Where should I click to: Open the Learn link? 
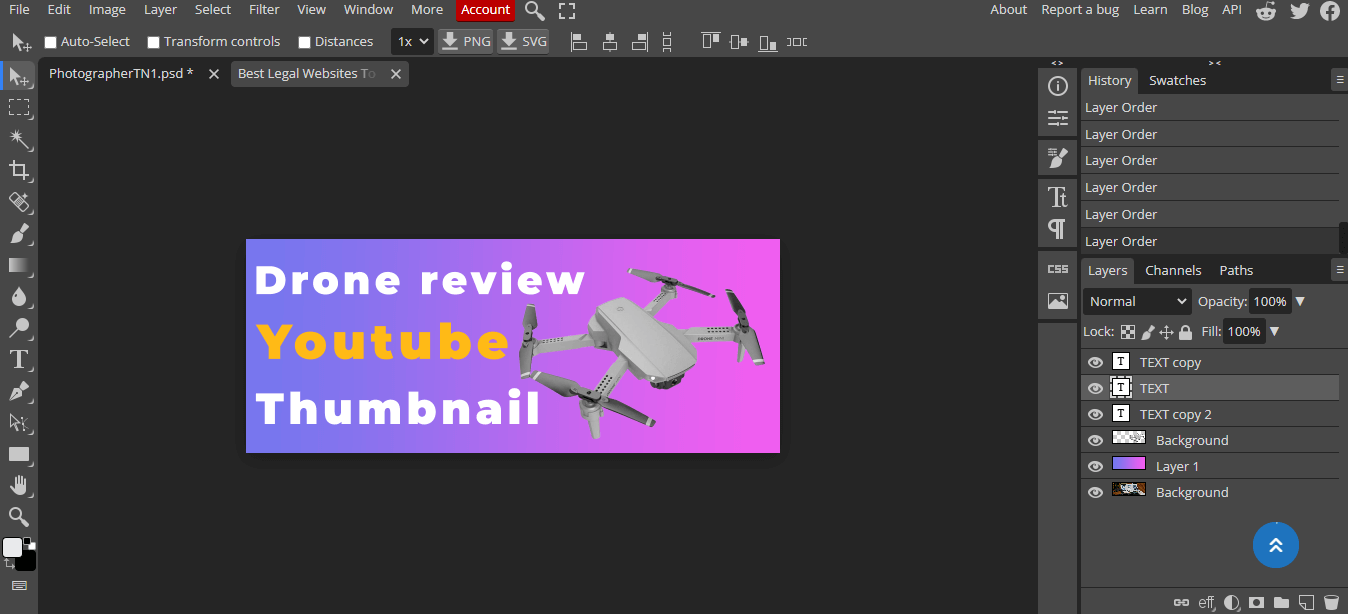tap(1150, 10)
